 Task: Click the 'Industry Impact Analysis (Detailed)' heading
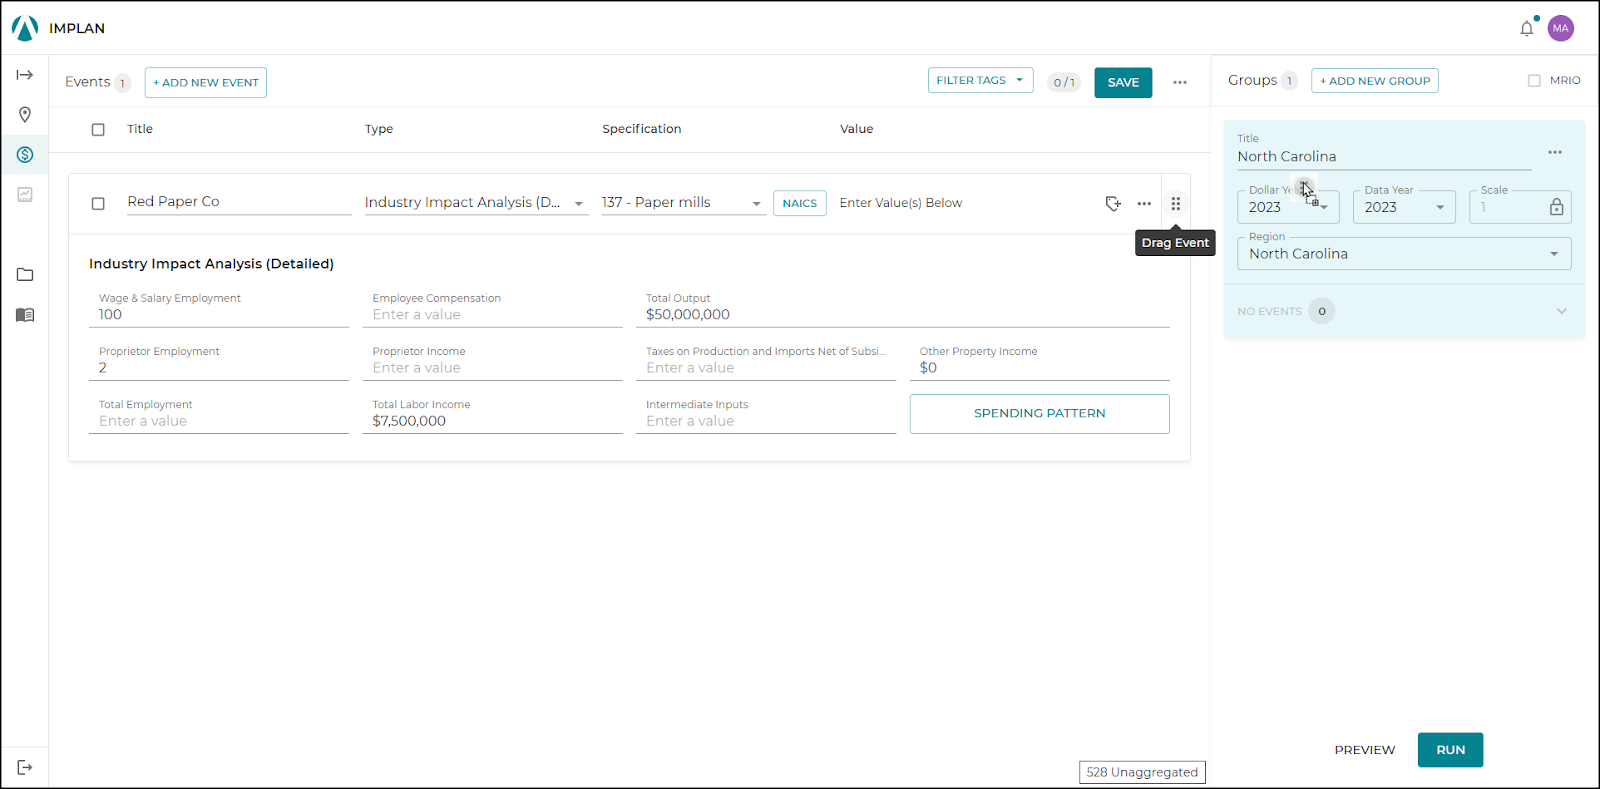point(211,264)
